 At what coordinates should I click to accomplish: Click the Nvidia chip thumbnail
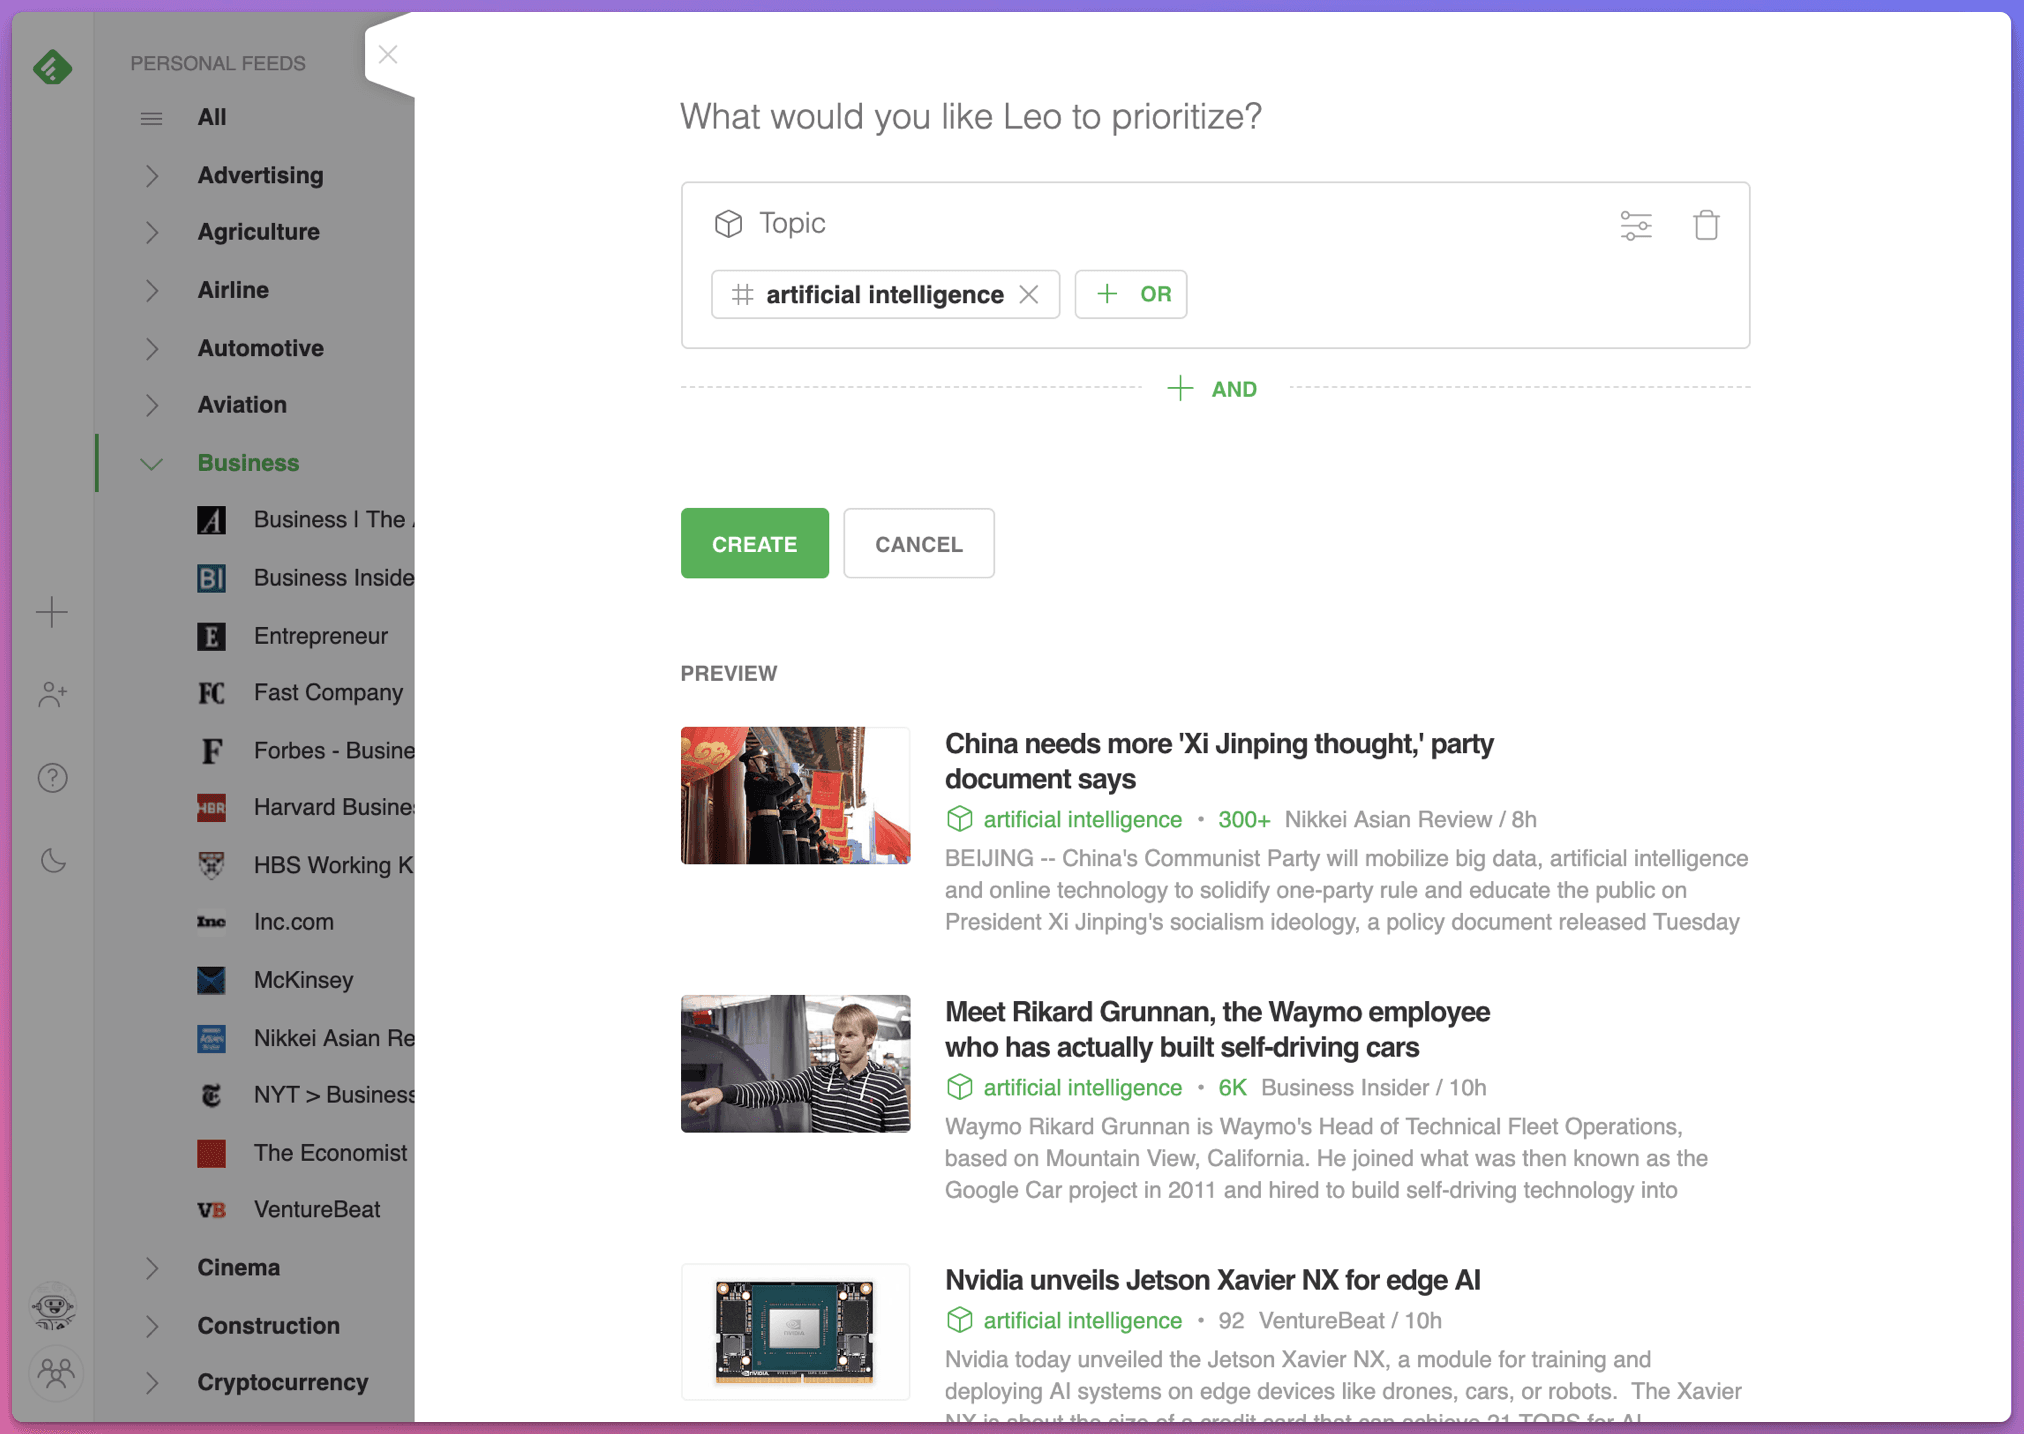point(795,1331)
